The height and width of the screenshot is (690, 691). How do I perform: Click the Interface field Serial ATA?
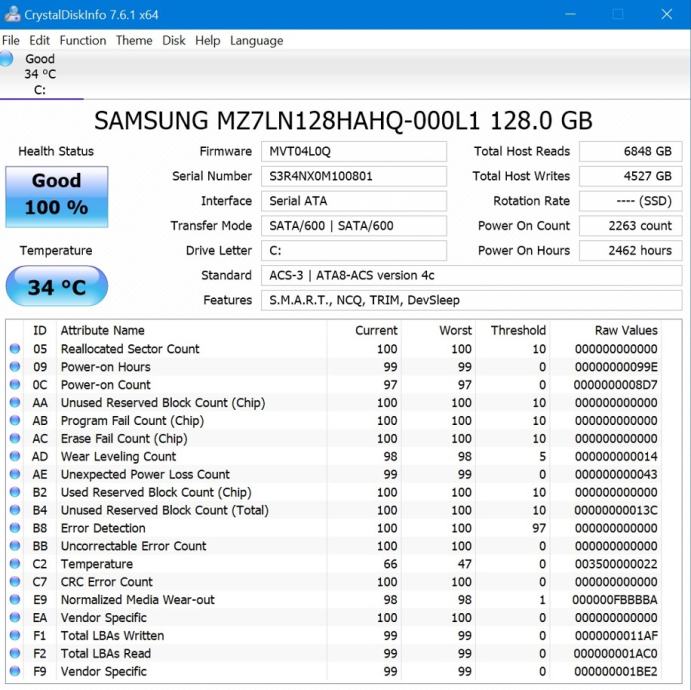(x=354, y=201)
